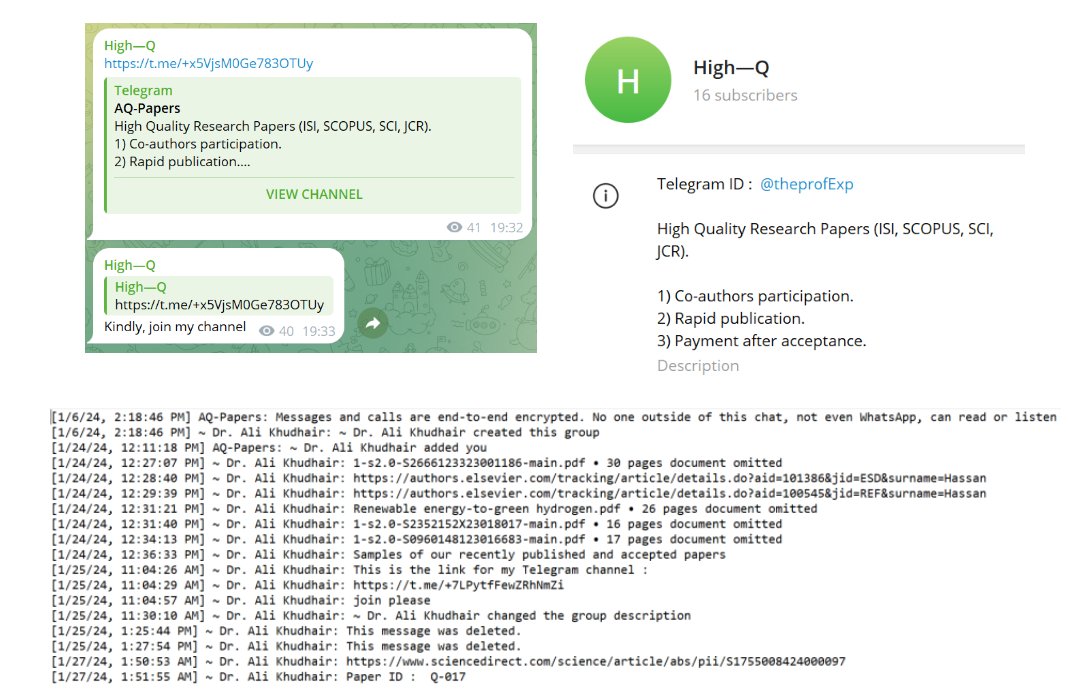Click the 'join please' log line
The image size is (1069, 693).
[241, 600]
